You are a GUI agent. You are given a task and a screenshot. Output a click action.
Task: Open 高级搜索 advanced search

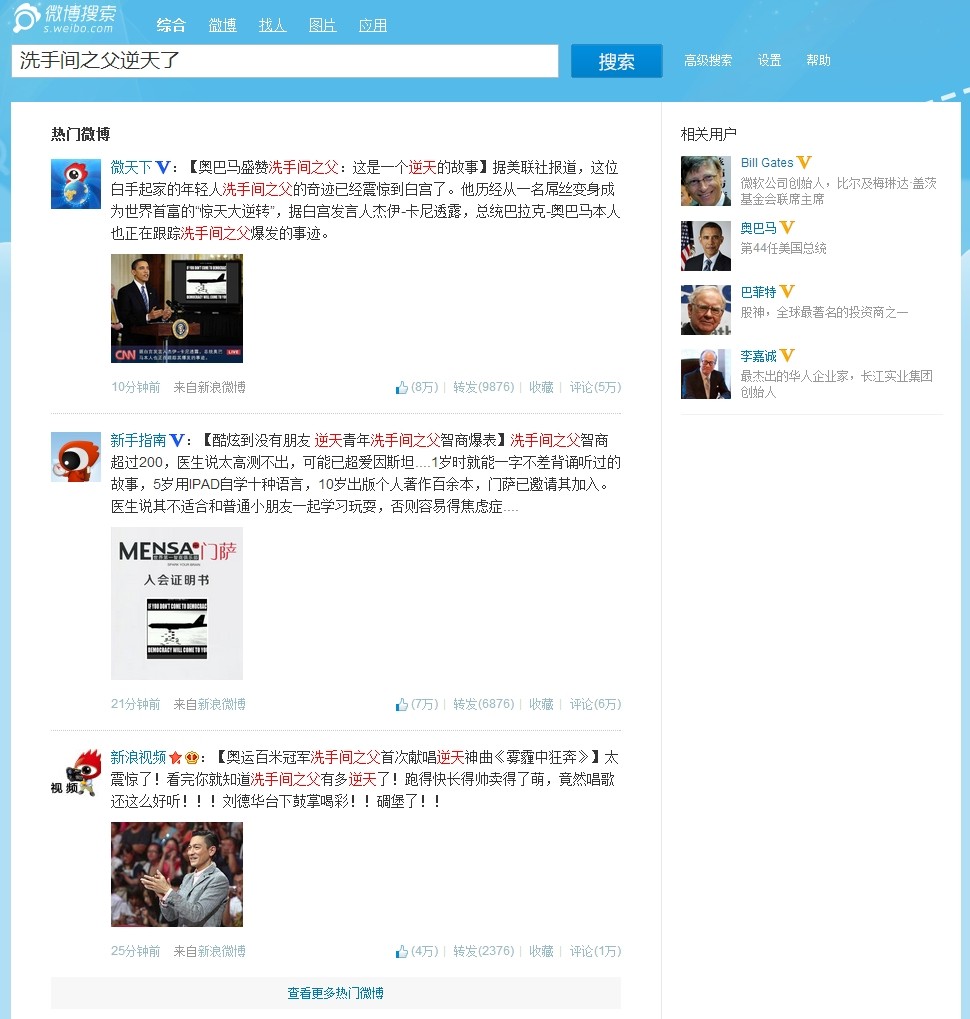pos(708,60)
